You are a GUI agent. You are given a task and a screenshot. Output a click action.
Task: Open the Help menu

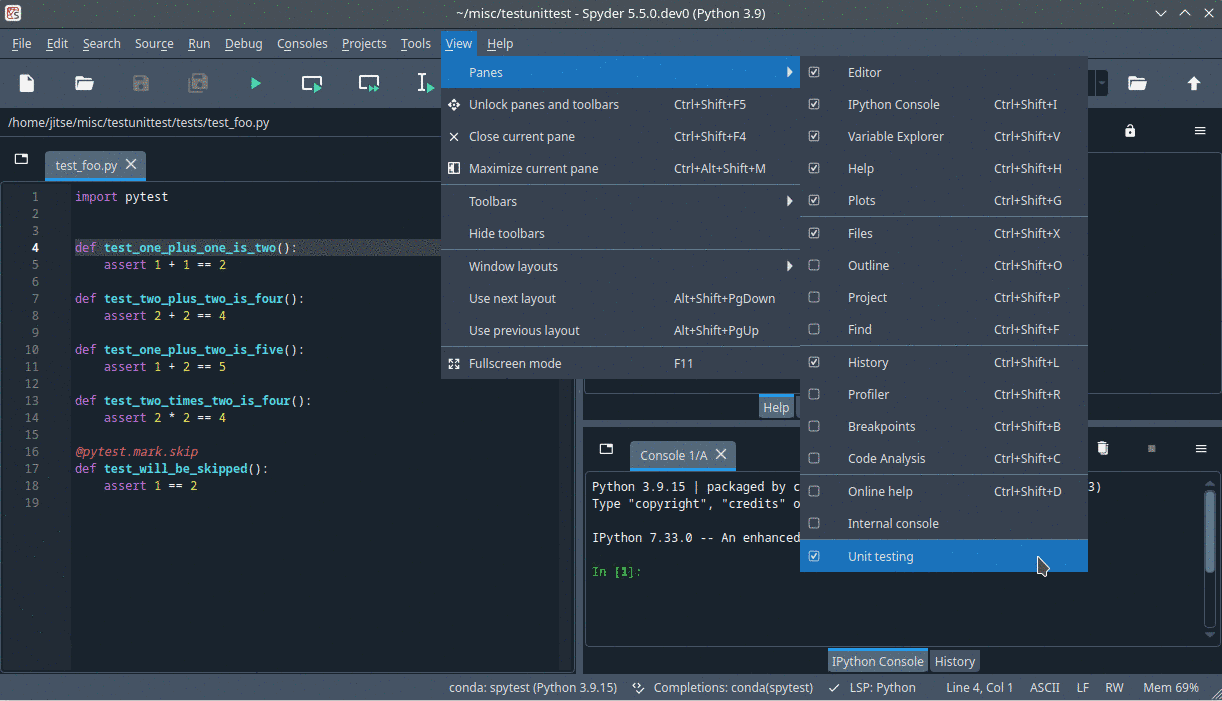[x=500, y=43]
